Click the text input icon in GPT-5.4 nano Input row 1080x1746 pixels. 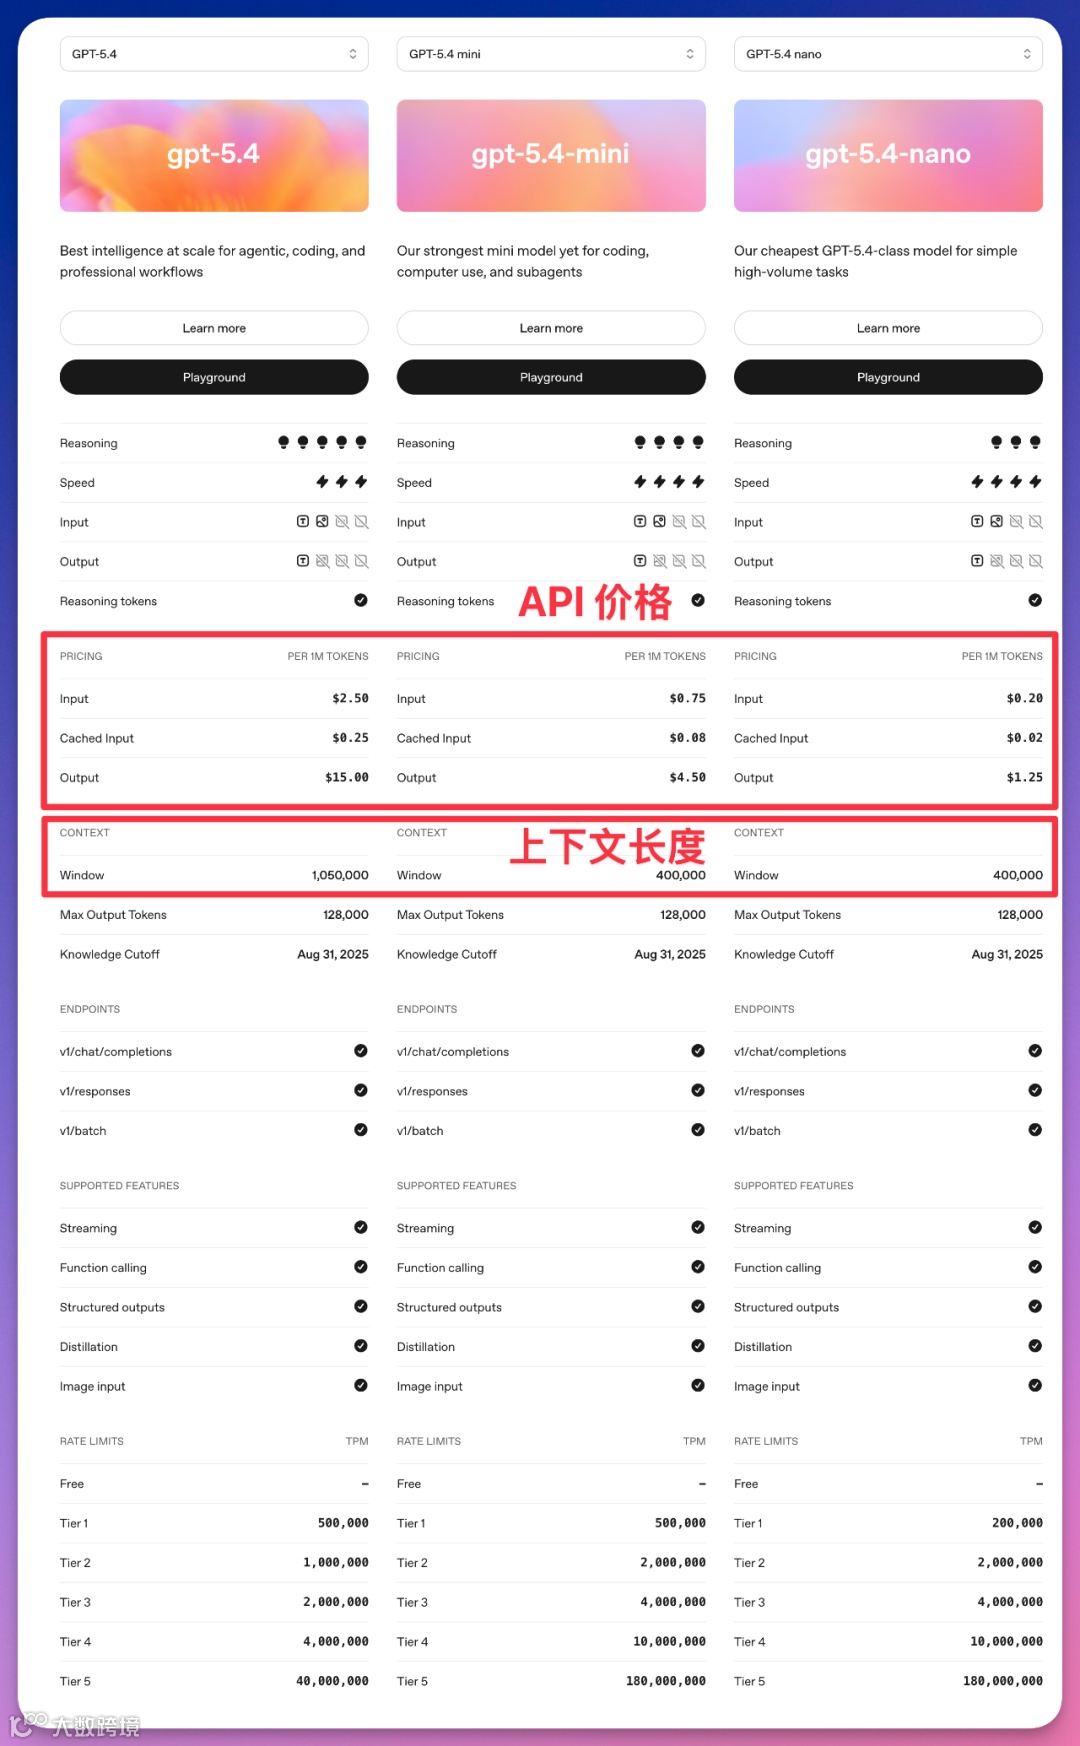tap(977, 521)
